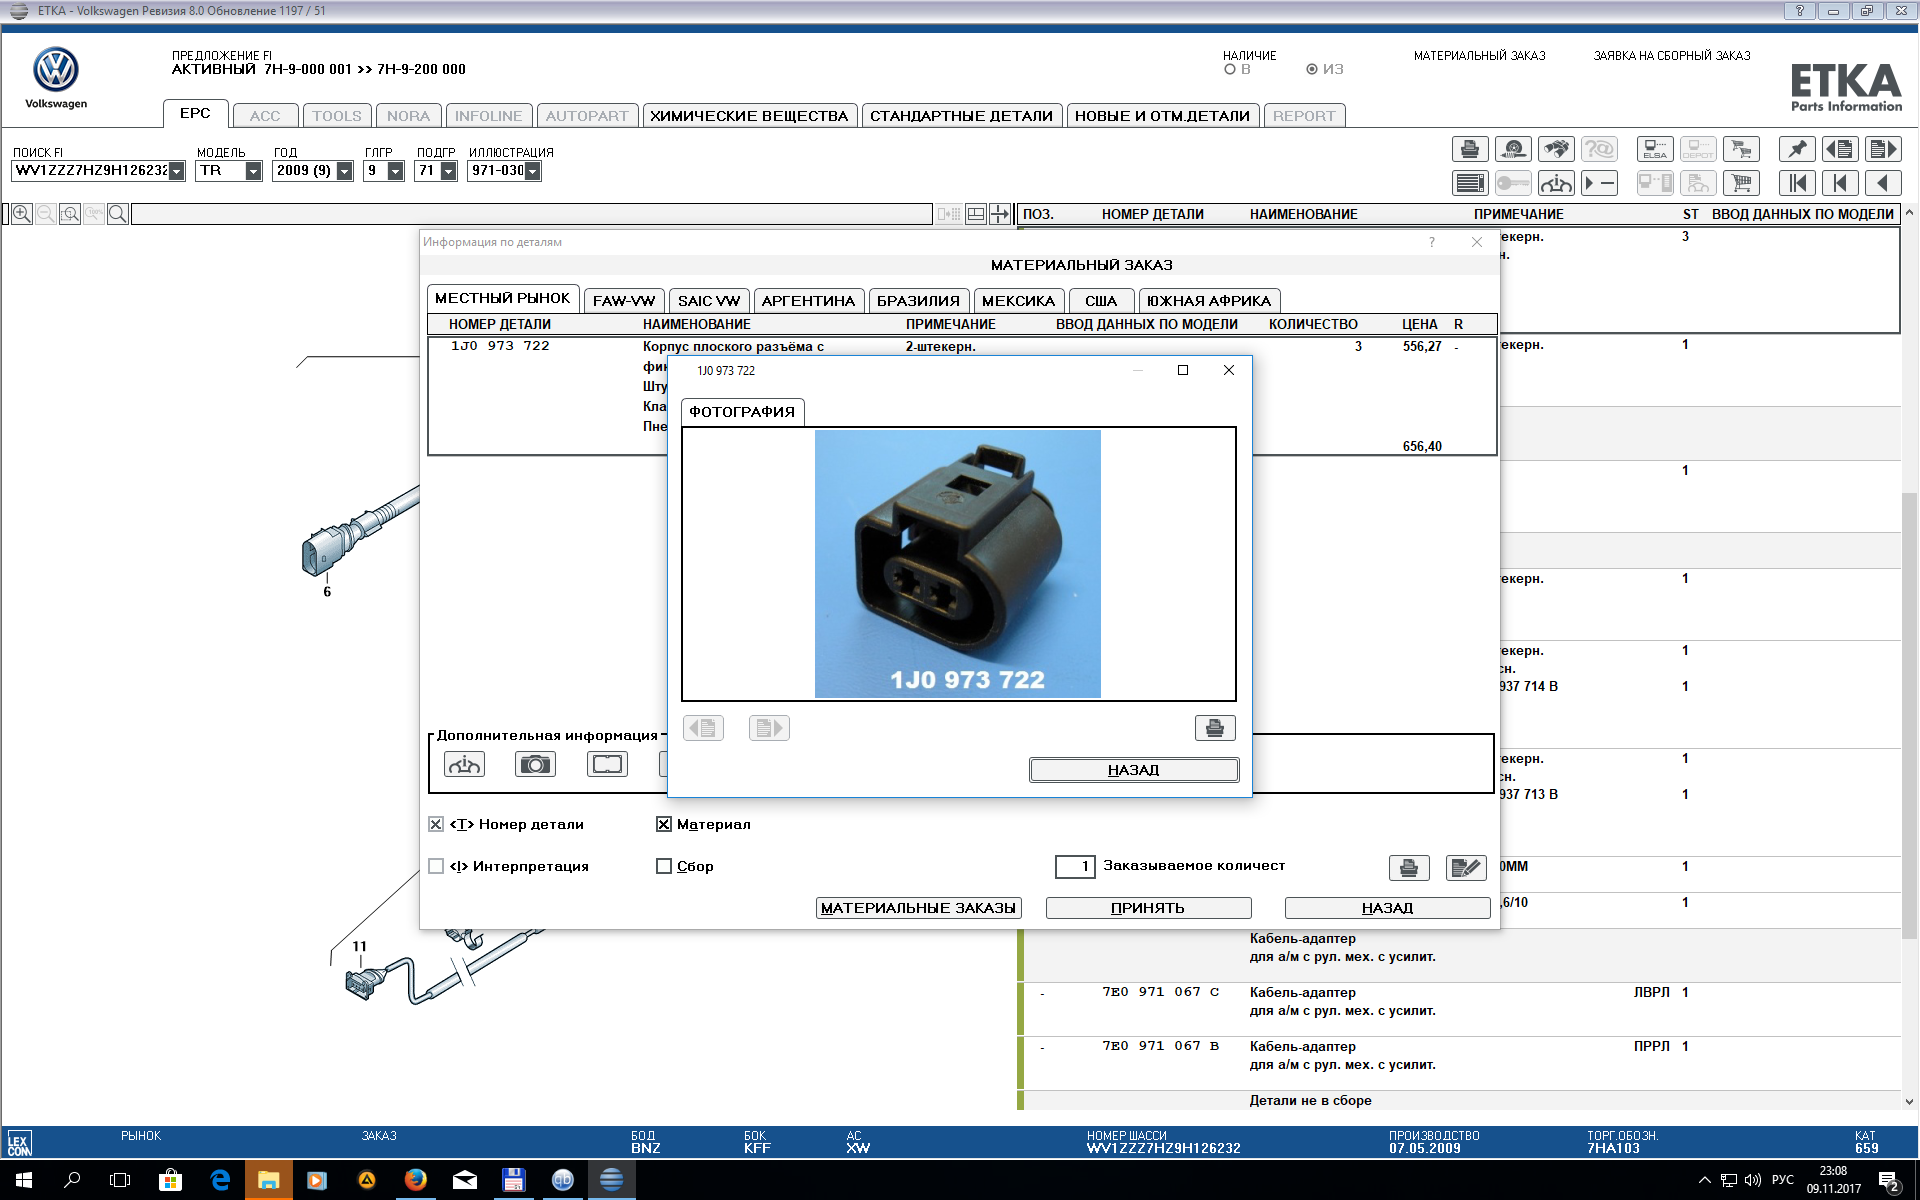
Task: Click the МАТЕРИАЛЬНЫЕ ЗАКАЗЫ button
Action: coord(916,907)
